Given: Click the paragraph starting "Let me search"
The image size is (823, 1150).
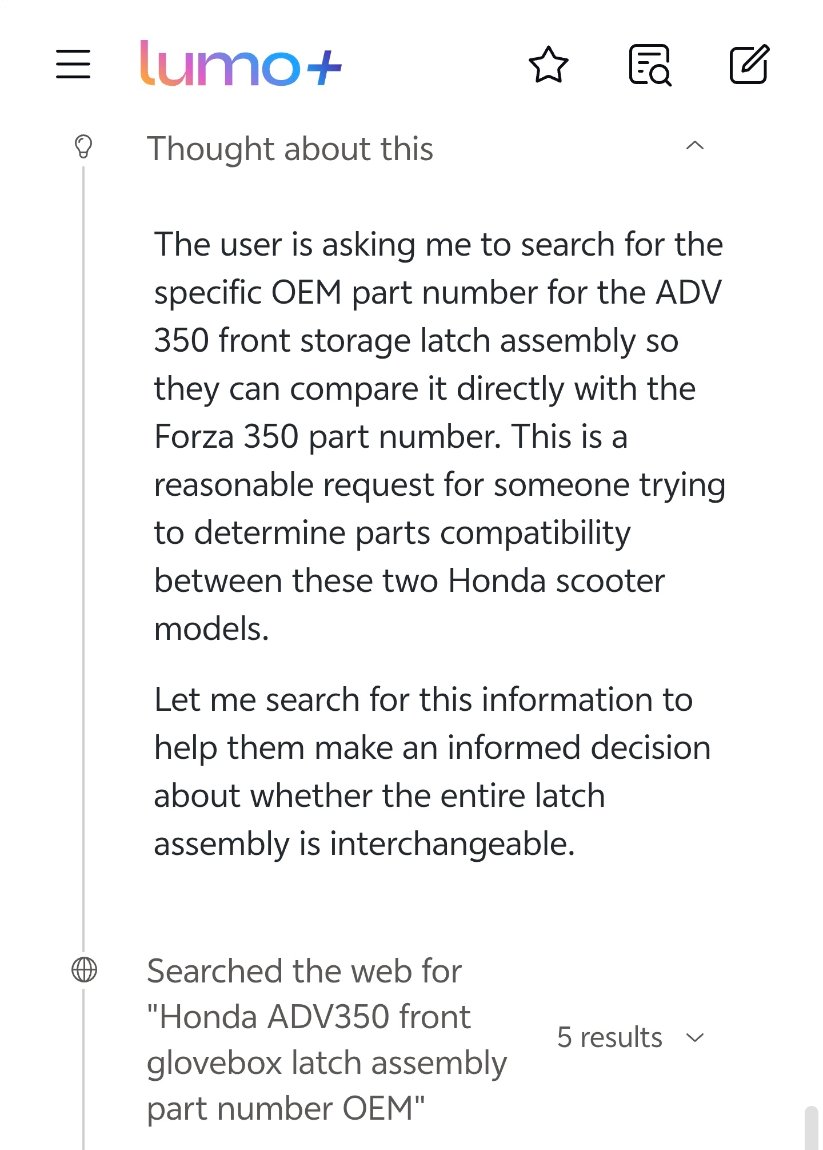Looking at the screenshot, I should pyautogui.click(x=432, y=771).
